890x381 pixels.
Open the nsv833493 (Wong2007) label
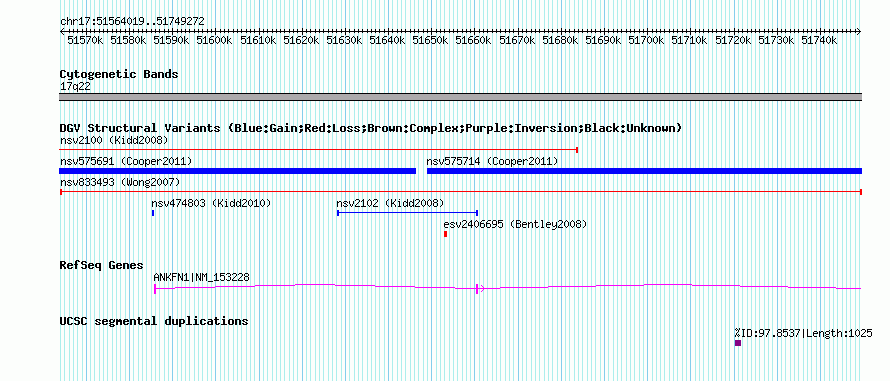coord(120,182)
